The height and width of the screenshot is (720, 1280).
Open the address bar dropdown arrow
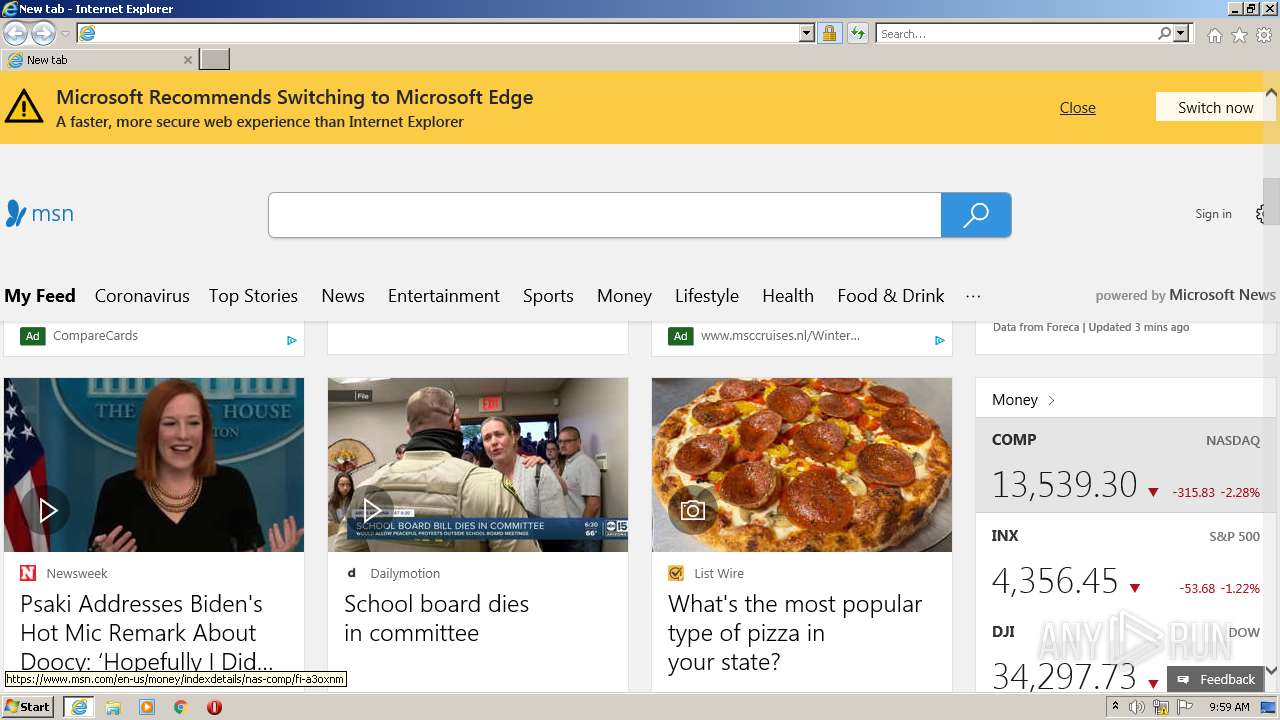807,34
